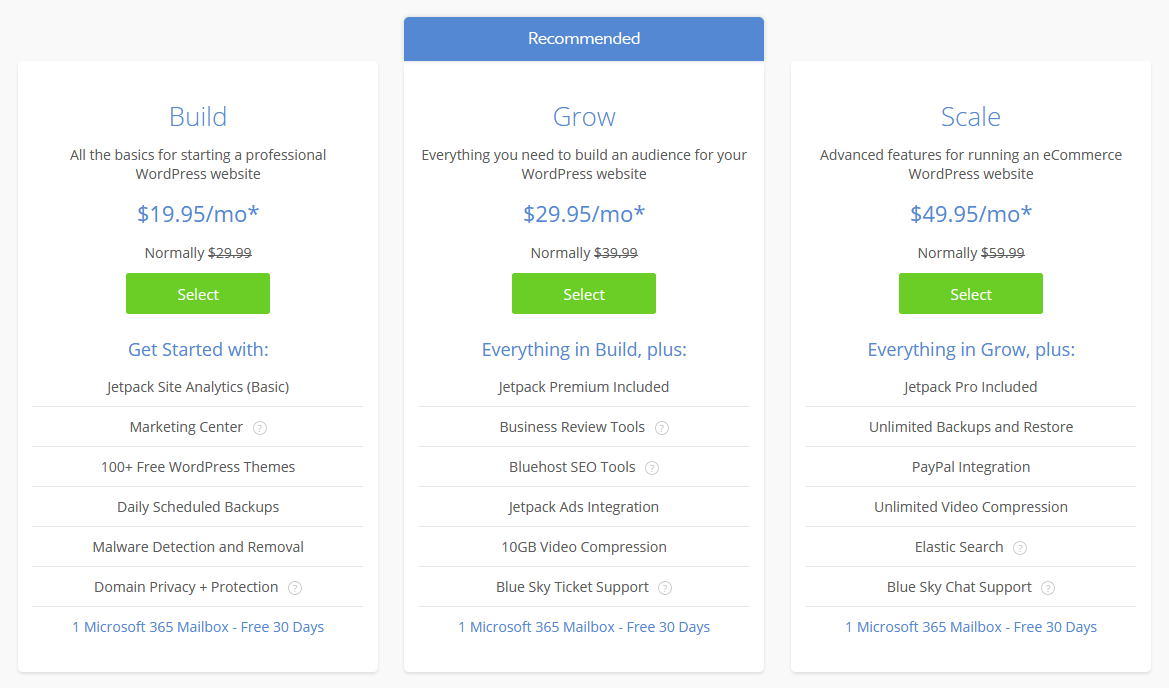Viewport: 1169px width, 688px height.
Task: Show tooltip for Blue Sky Ticket Support
Action: click(x=665, y=588)
